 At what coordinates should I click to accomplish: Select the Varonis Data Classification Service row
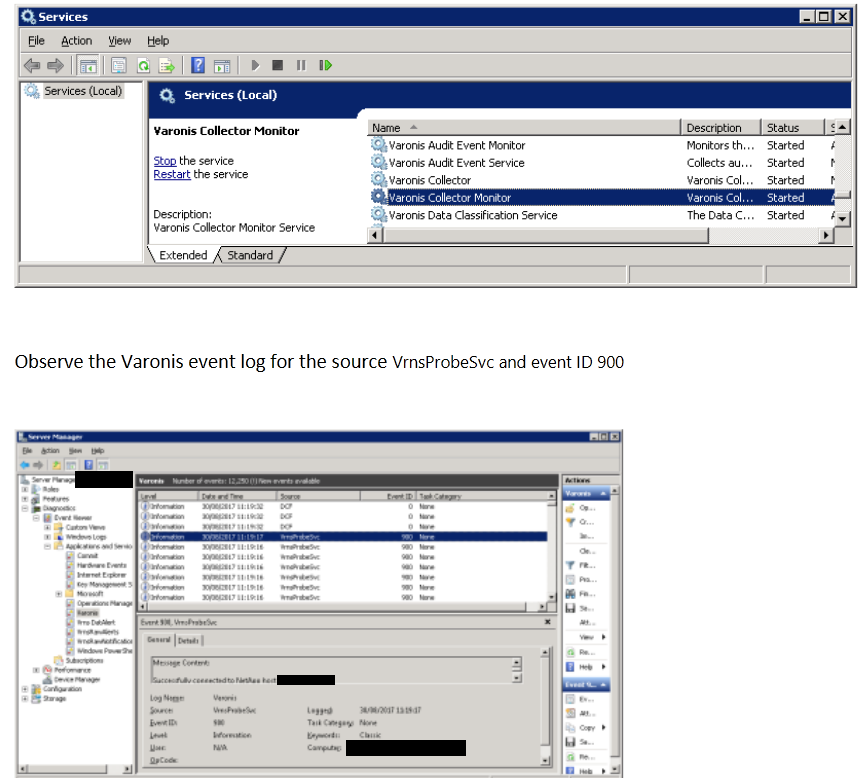[472, 215]
